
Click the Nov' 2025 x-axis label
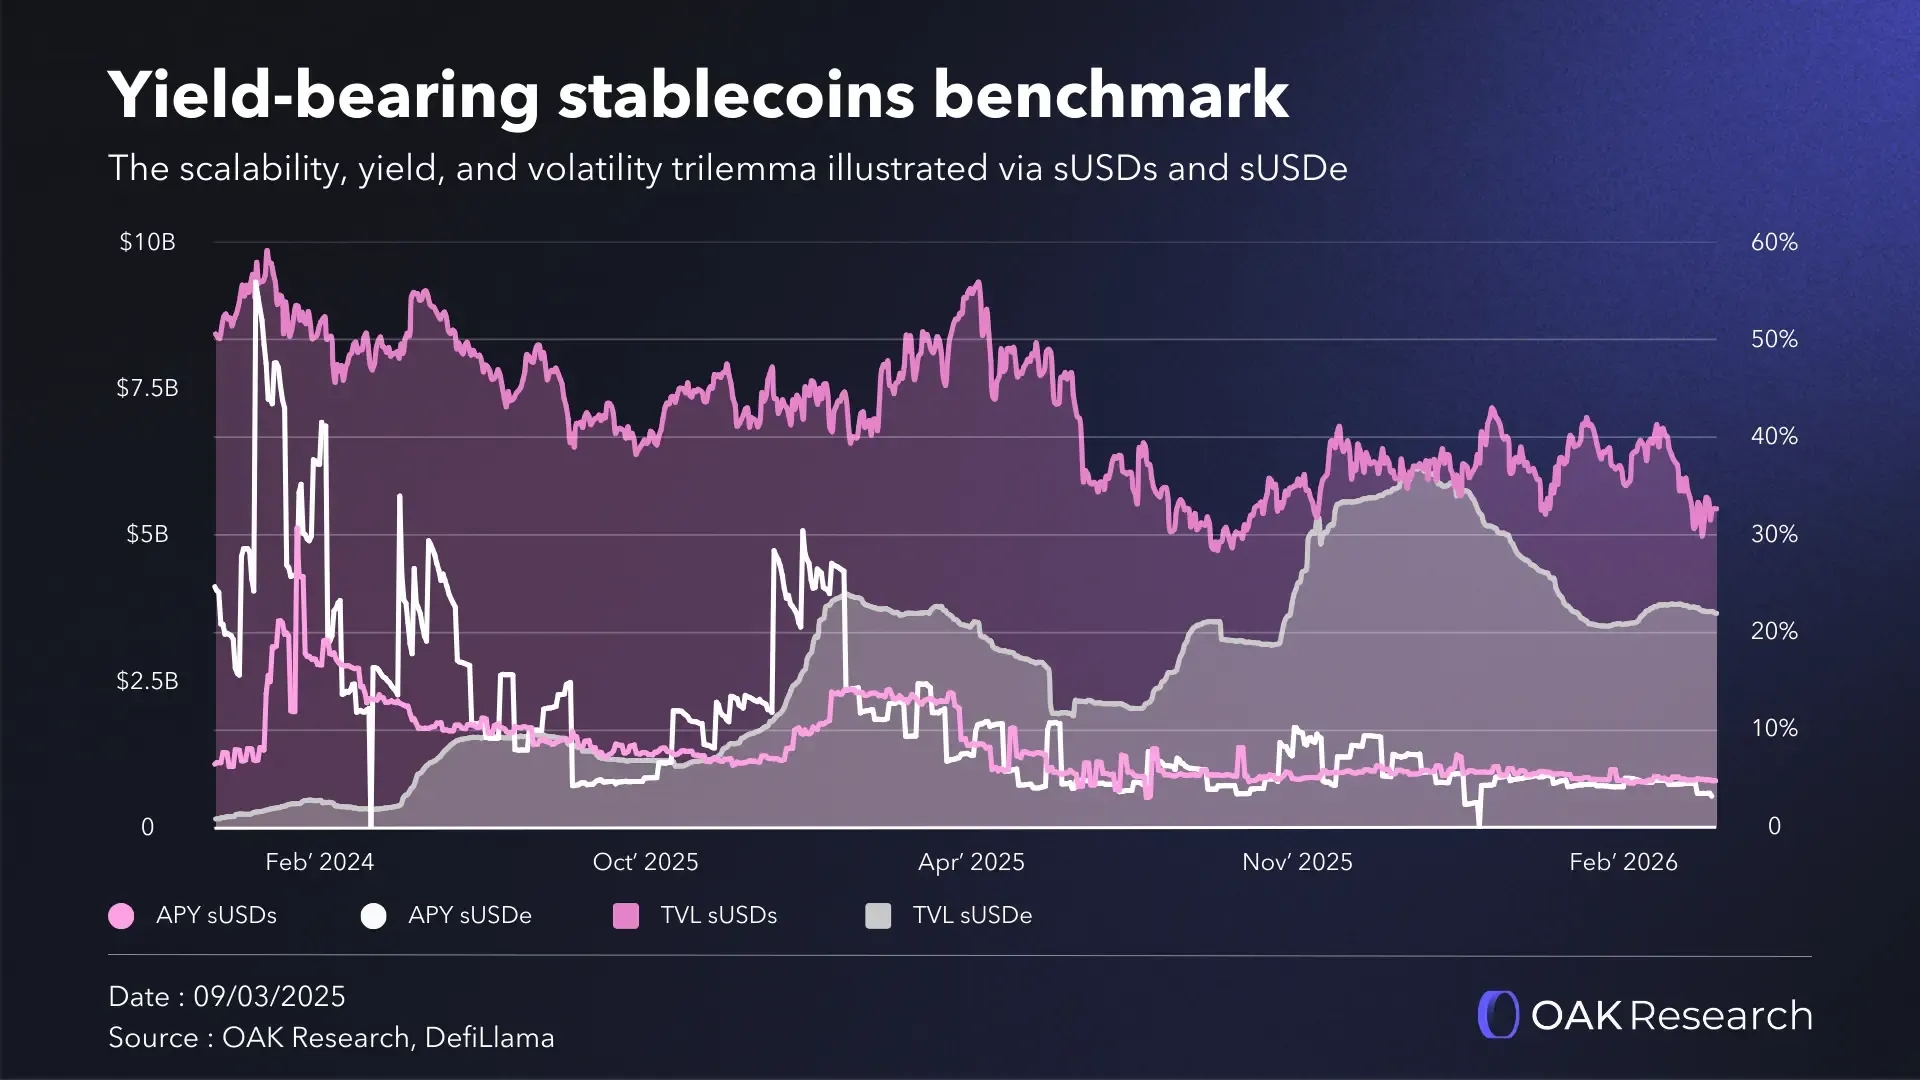click(1297, 862)
